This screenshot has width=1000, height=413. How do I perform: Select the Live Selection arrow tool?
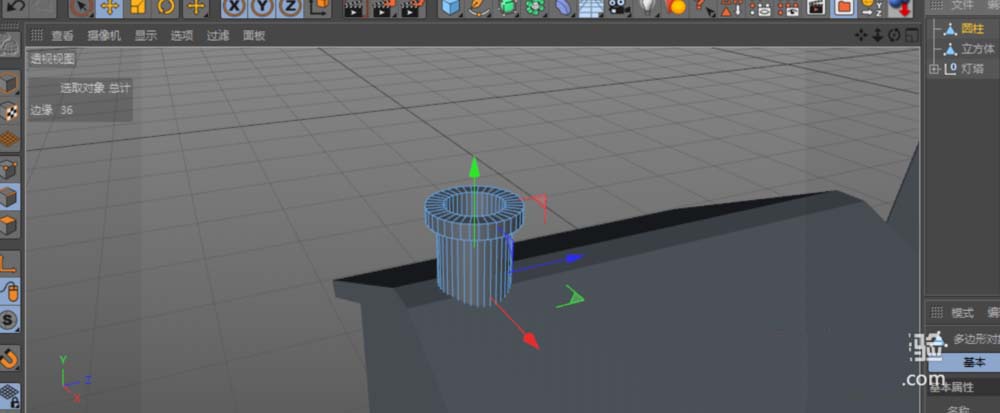(x=82, y=7)
